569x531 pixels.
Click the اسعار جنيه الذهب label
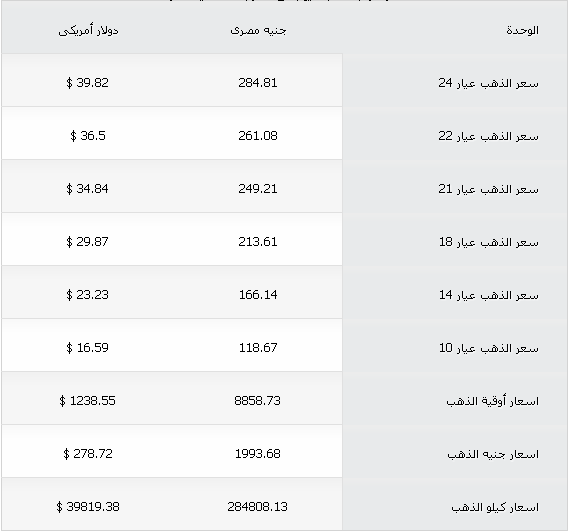point(493,454)
